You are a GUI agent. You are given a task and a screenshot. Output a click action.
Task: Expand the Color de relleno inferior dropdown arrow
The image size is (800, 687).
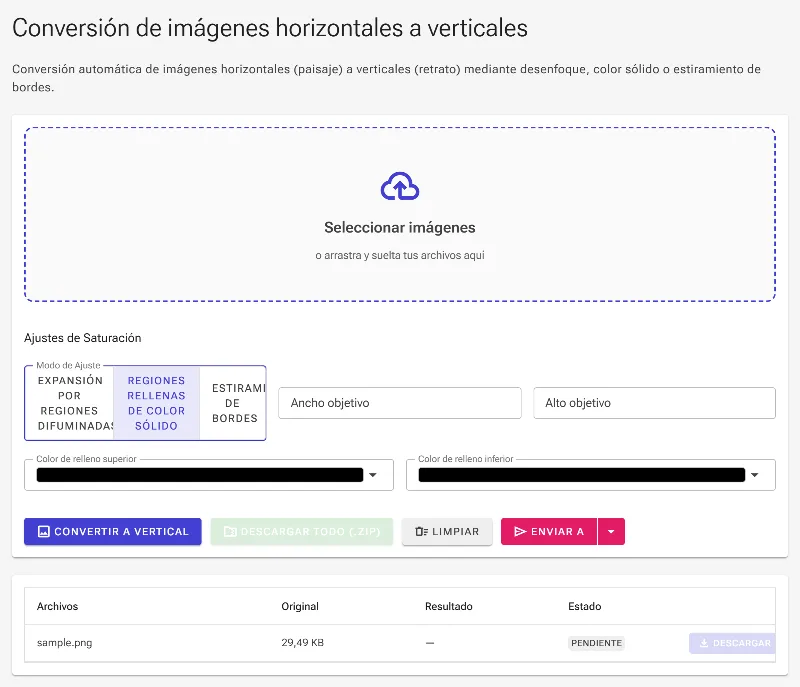pos(755,475)
